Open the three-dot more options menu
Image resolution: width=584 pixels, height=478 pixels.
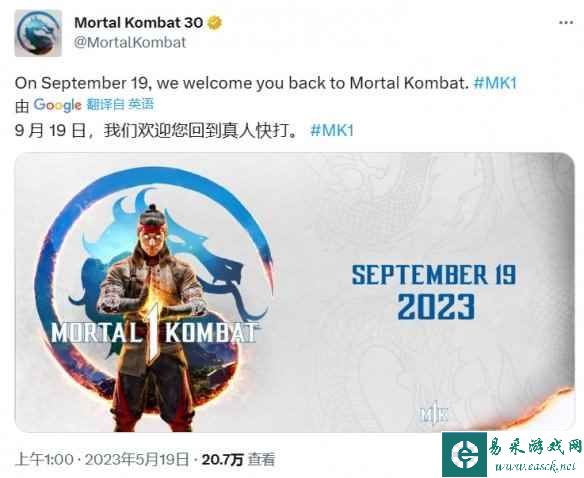[x=566, y=23]
